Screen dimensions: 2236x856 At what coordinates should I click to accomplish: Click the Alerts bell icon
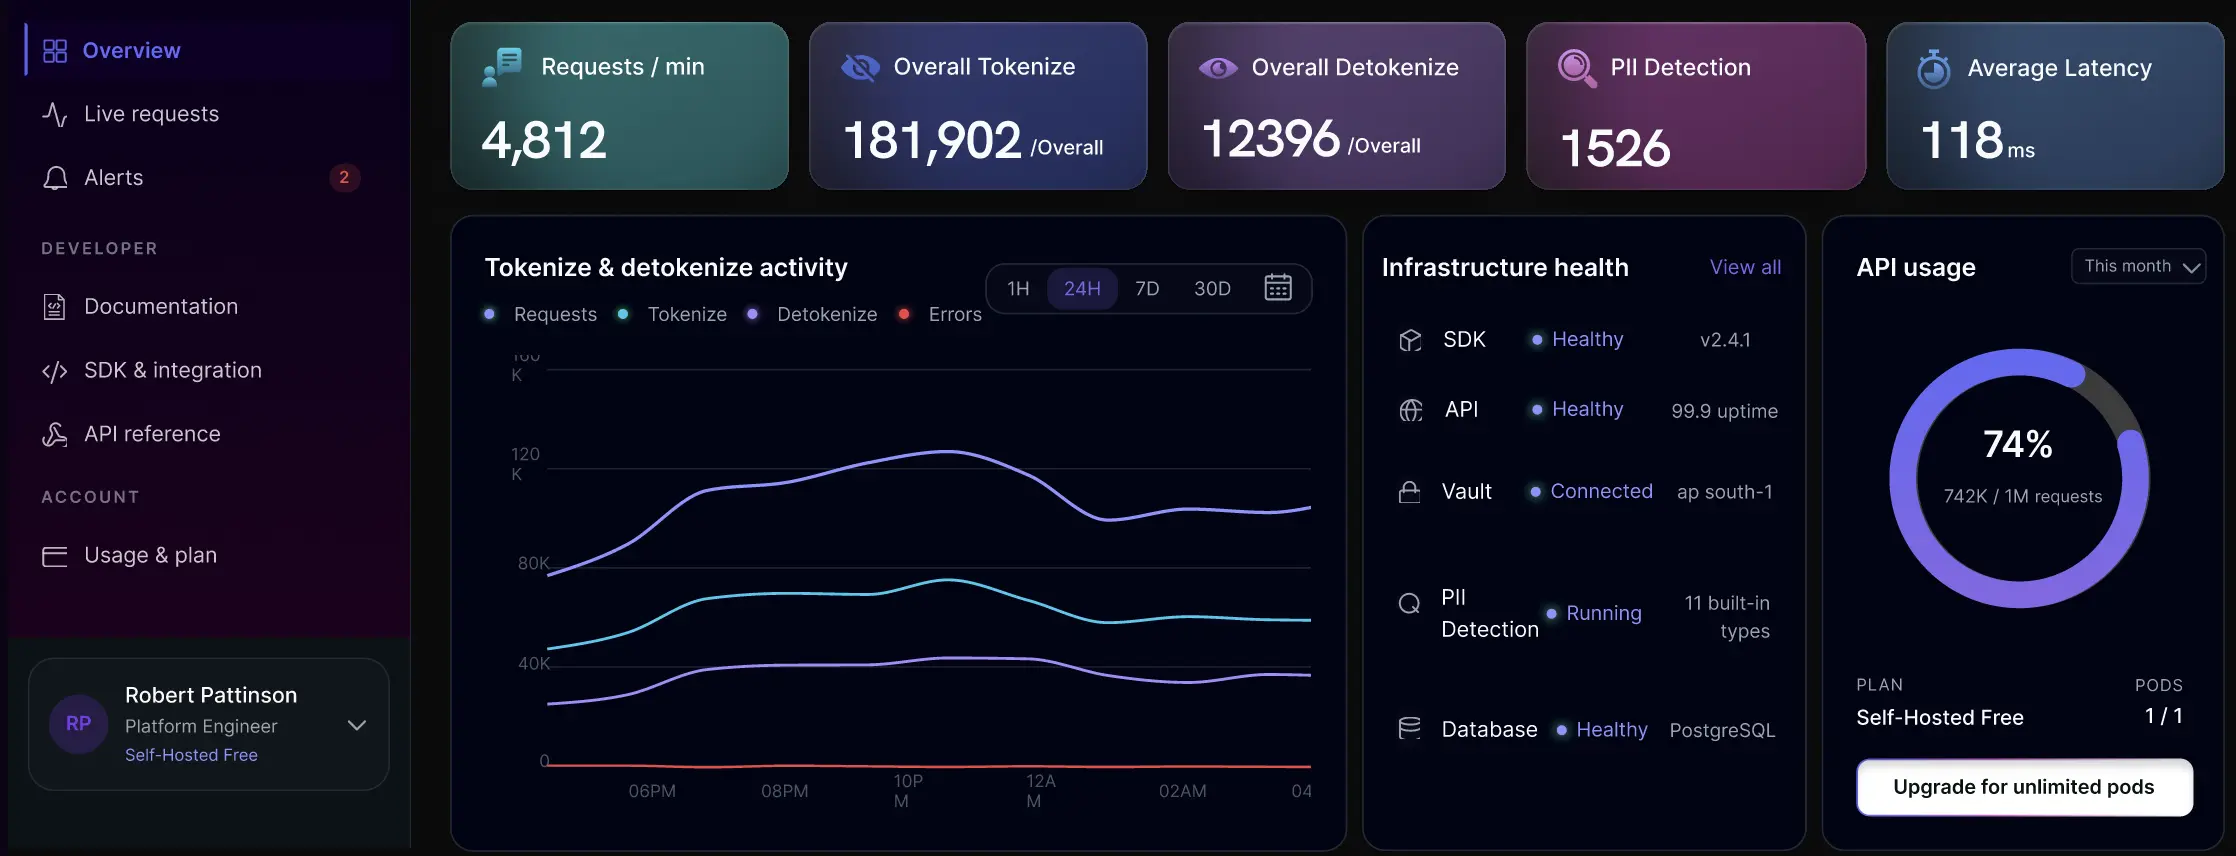(x=55, y=178)
